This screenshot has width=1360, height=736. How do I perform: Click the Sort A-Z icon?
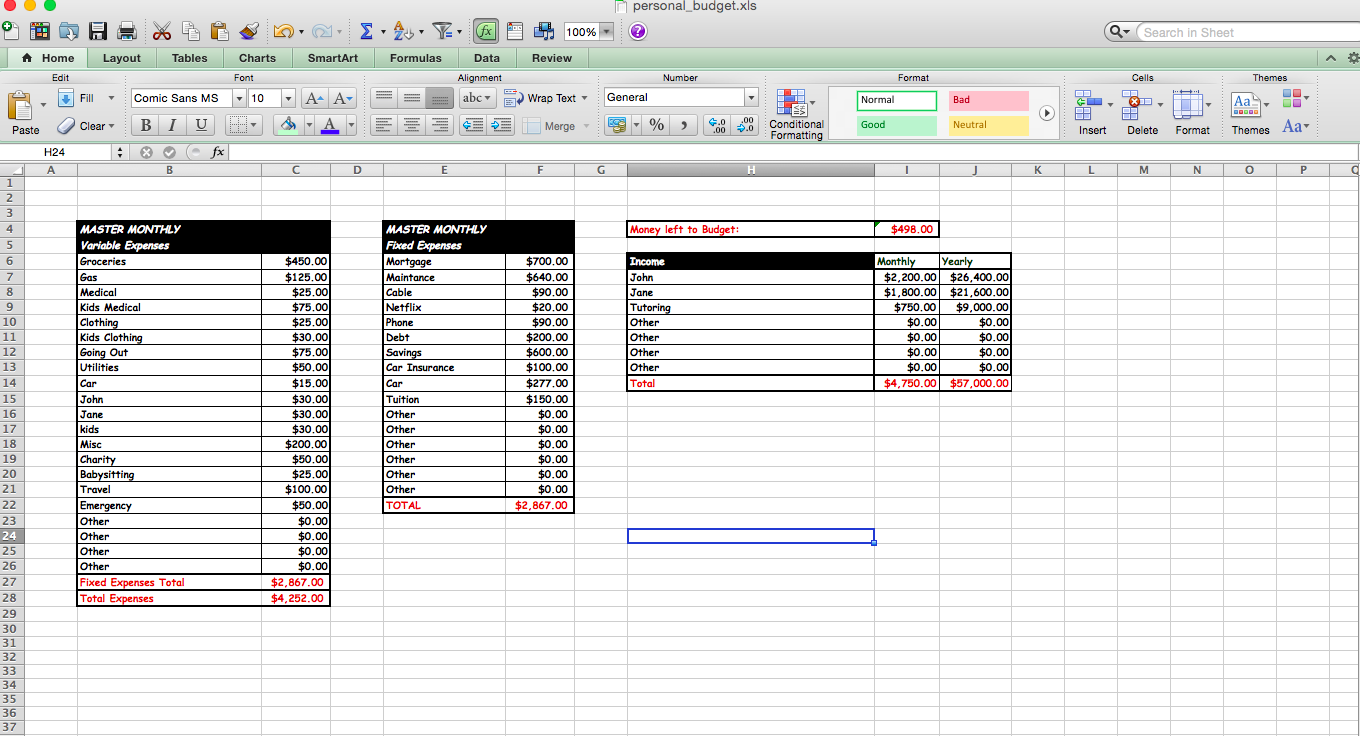click(x=402, y=31)
